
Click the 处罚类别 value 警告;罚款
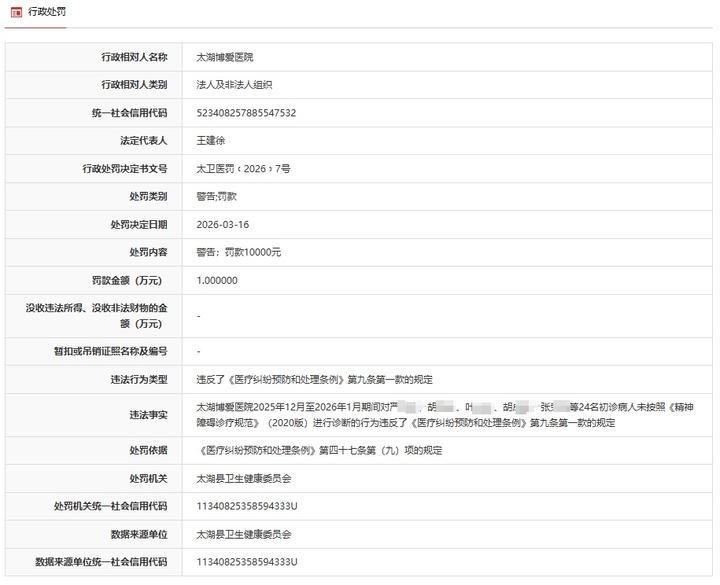[x=217, y=197]
